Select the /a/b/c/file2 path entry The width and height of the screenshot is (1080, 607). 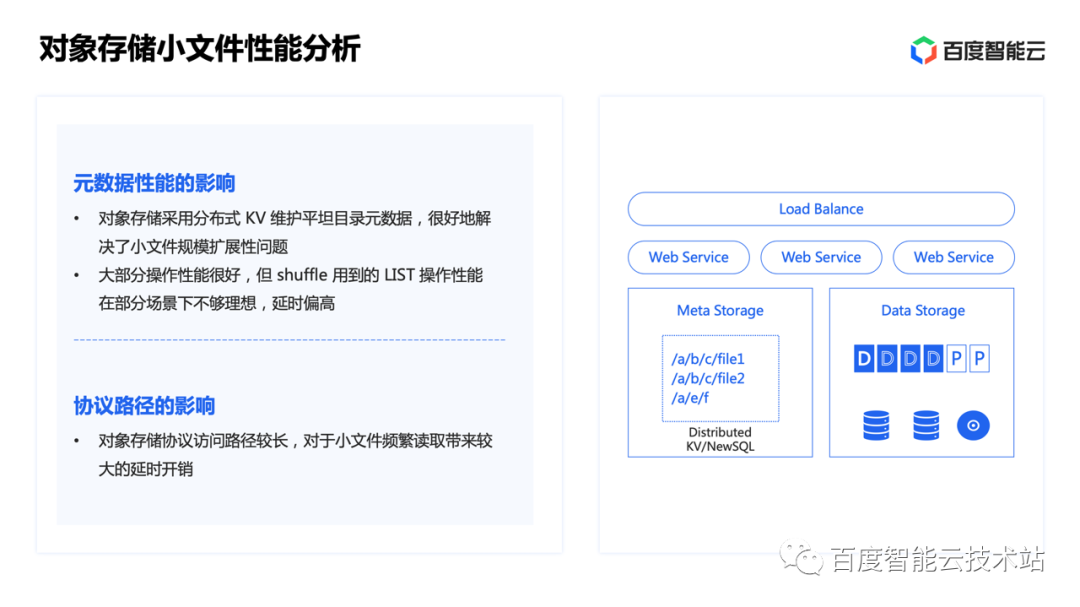[x=708, y=378]
